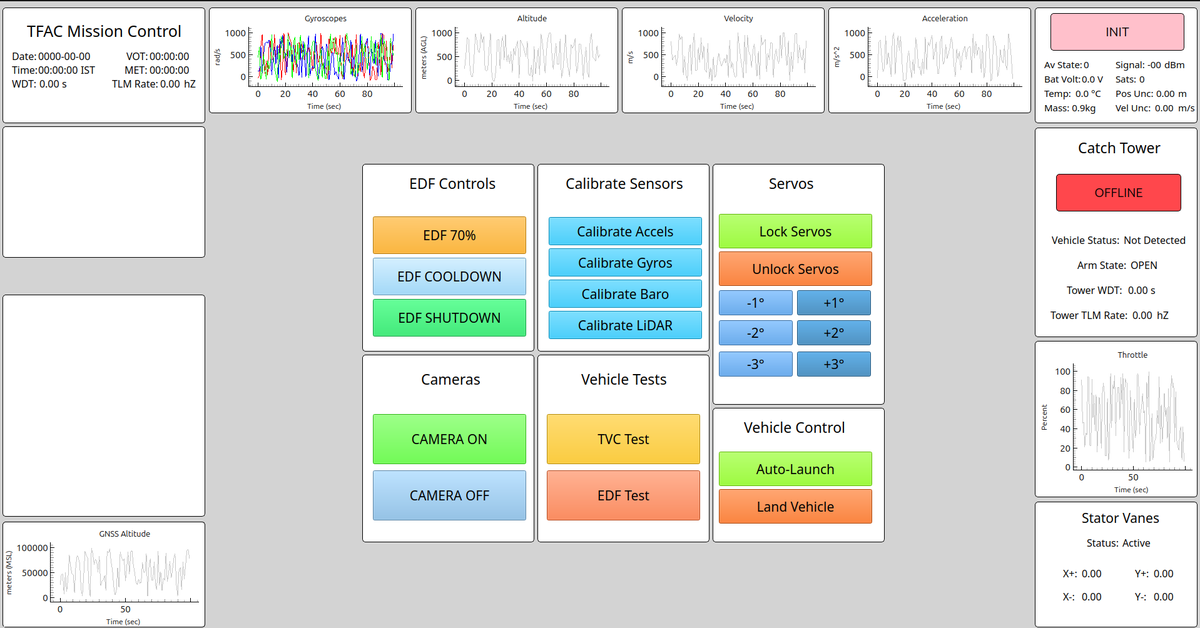Screen dimensions: 1200x628
Task: Adjust servo by -1°
Action: [756, 302]
